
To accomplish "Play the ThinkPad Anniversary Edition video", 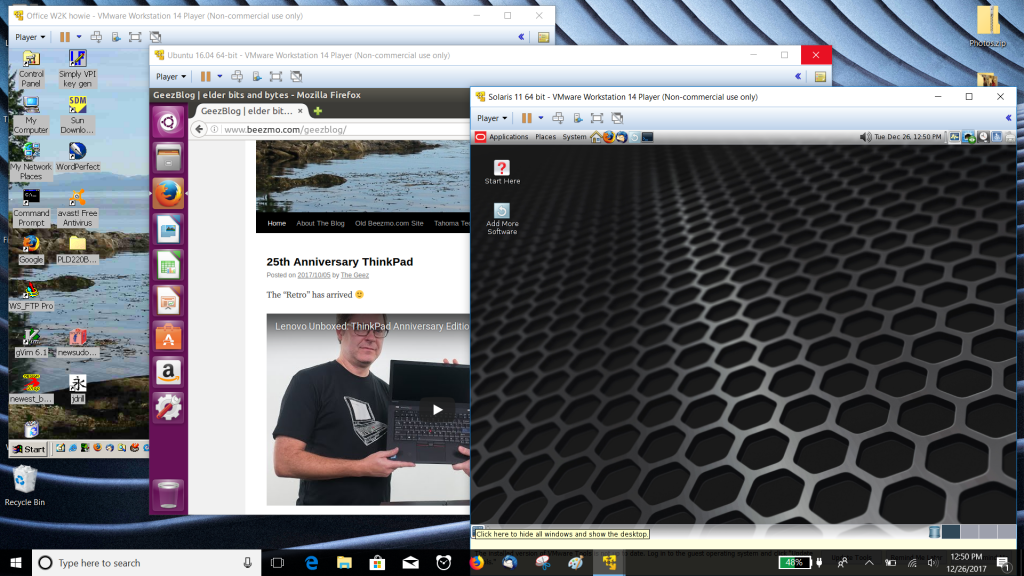I will 437,409.
